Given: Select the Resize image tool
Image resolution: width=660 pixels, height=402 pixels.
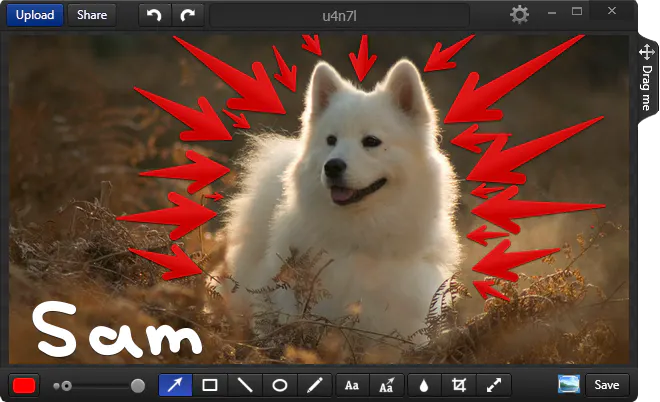Looking at the screenshot, I should pyautogui.click(x=494, y=385).
